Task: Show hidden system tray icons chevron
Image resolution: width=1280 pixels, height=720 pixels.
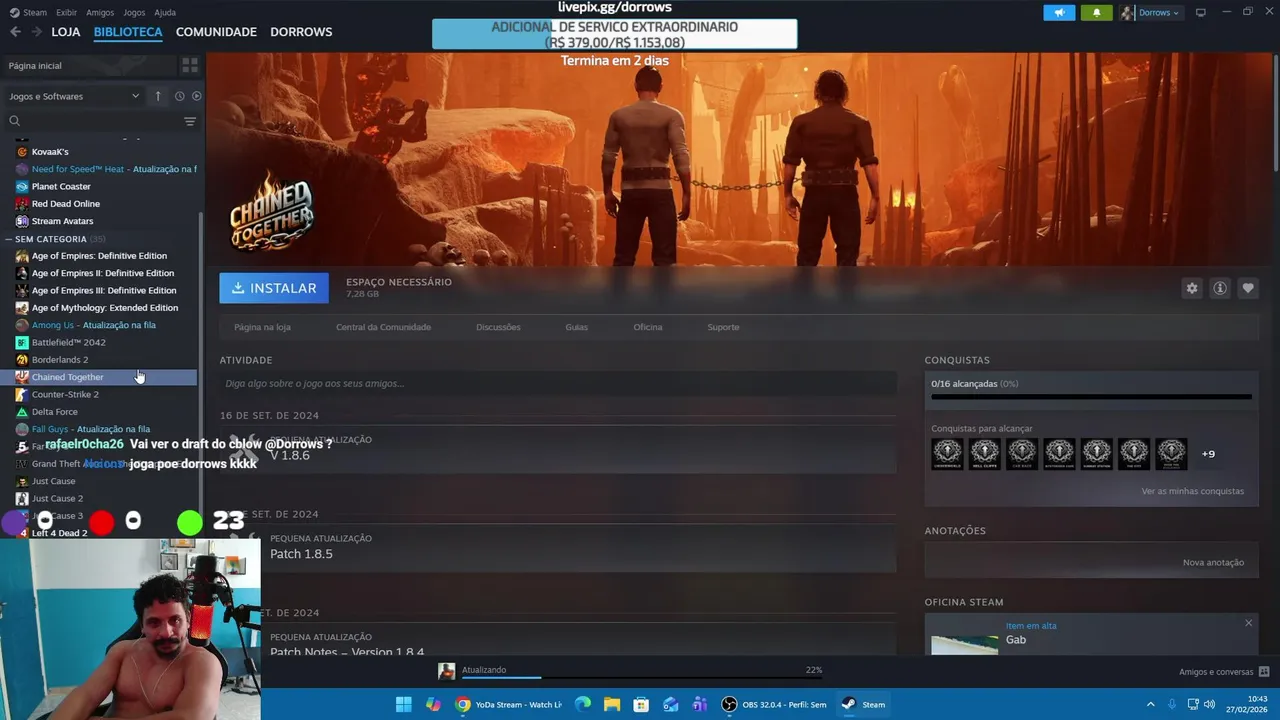Action: pyautogui.click(x=1150, y=704)
